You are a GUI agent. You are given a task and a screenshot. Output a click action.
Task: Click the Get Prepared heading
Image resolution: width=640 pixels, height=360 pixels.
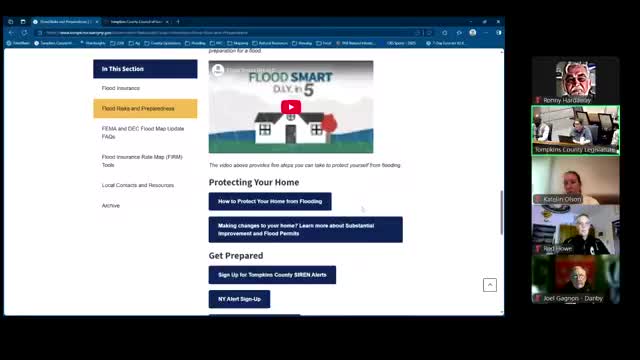236,256
